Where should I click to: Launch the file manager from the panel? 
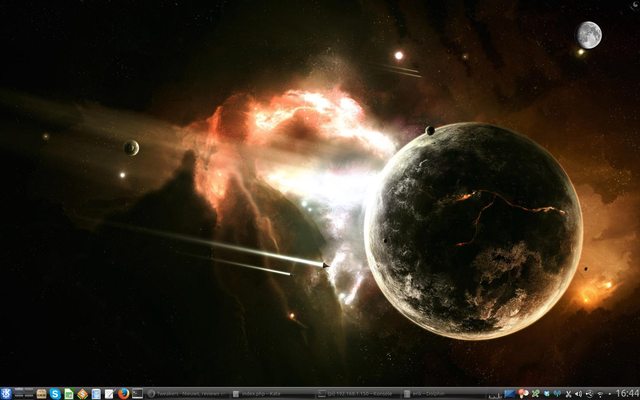coord(41,393)
